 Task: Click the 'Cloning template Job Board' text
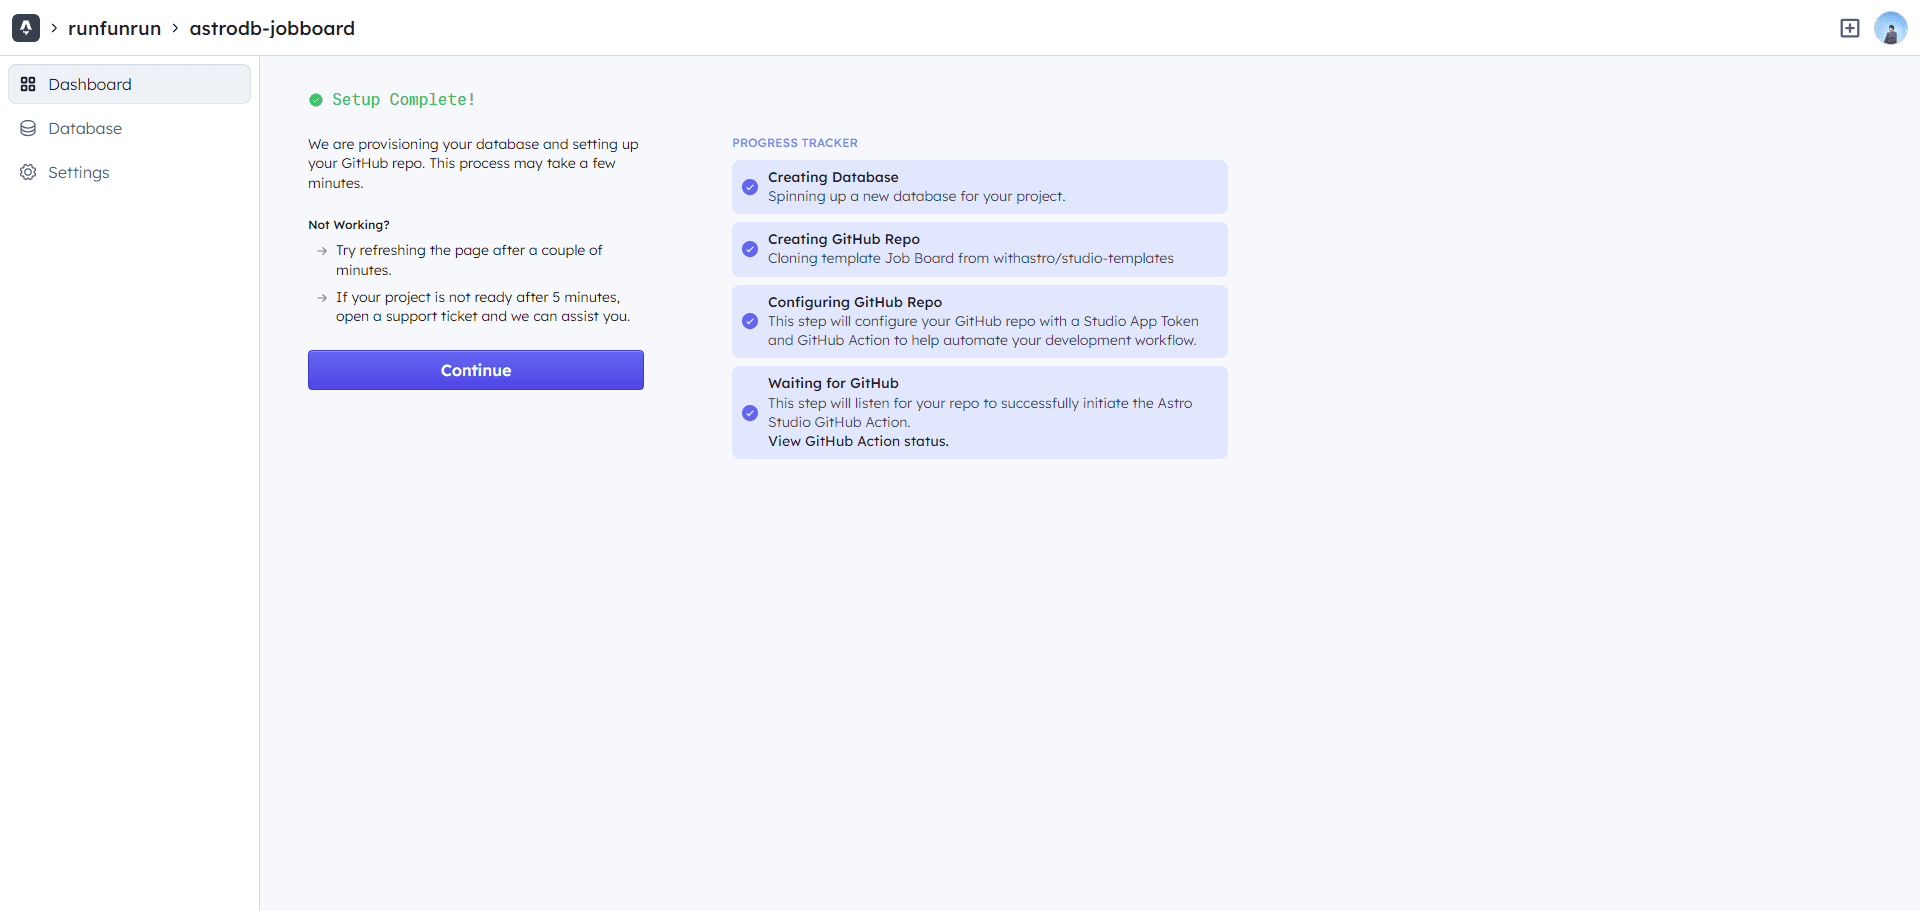click(971, 258)
